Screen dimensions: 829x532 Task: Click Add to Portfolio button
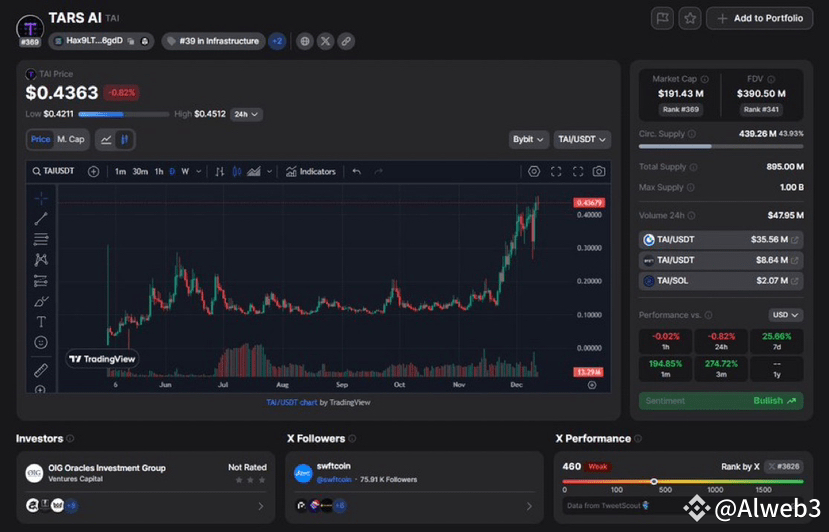point(760,18)
